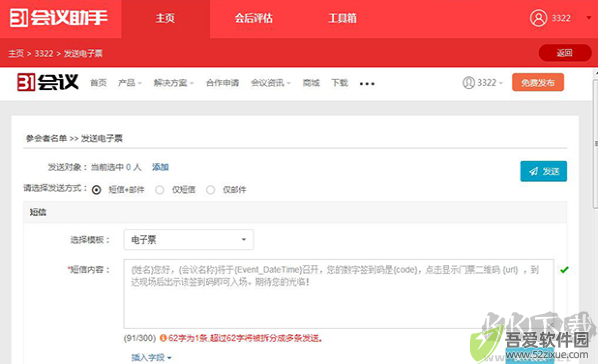Click the three-dots more menu icon

tap(367, 84)
